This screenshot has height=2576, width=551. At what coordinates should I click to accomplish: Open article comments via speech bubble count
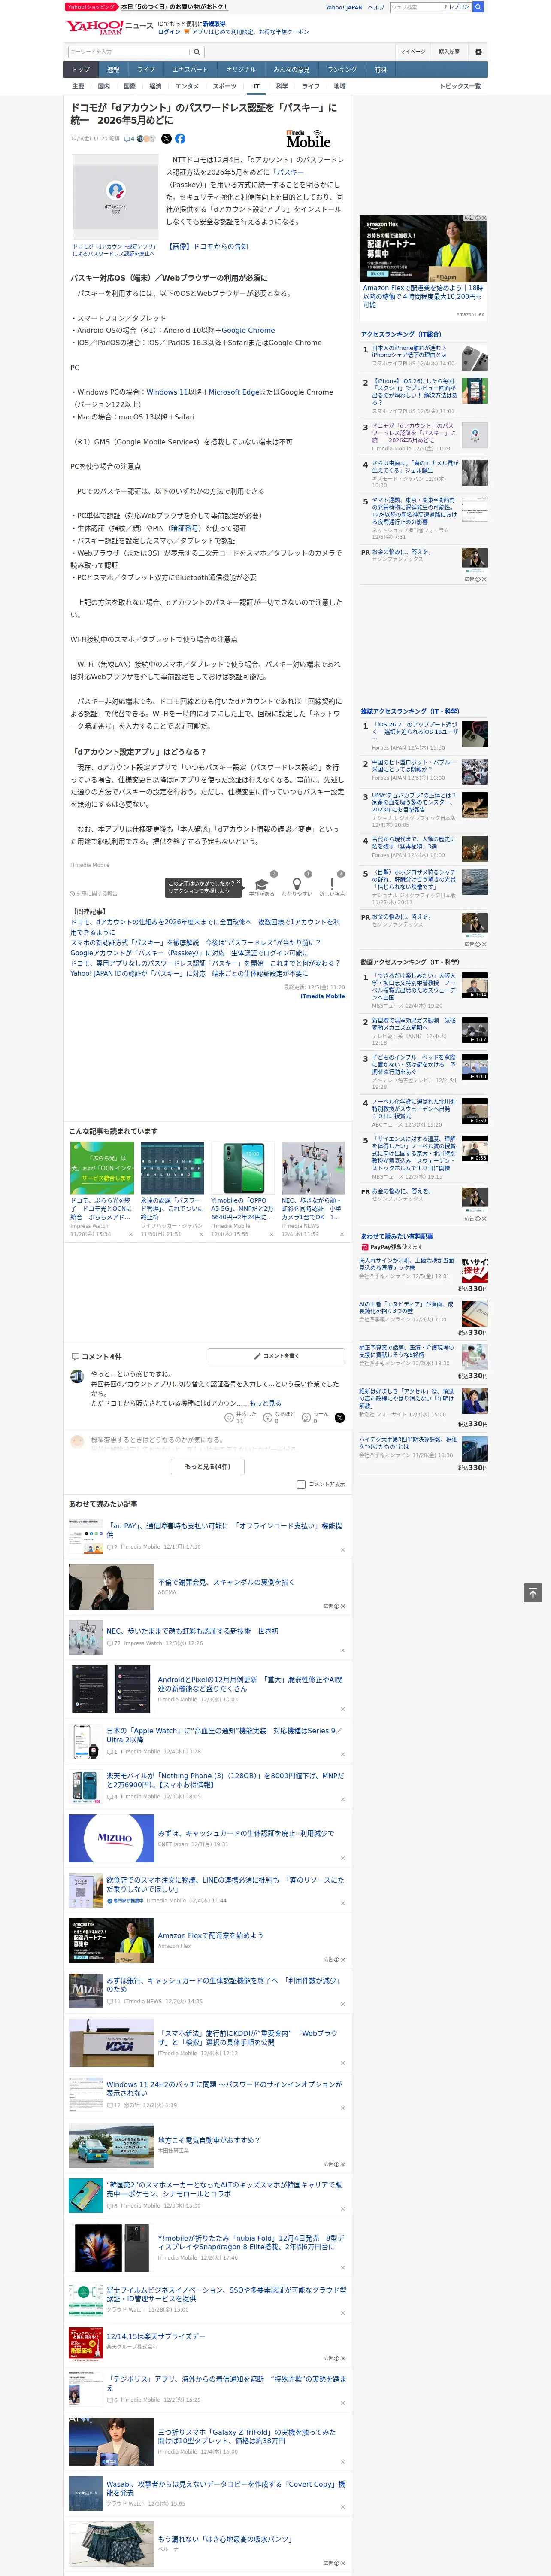[129, 139]
